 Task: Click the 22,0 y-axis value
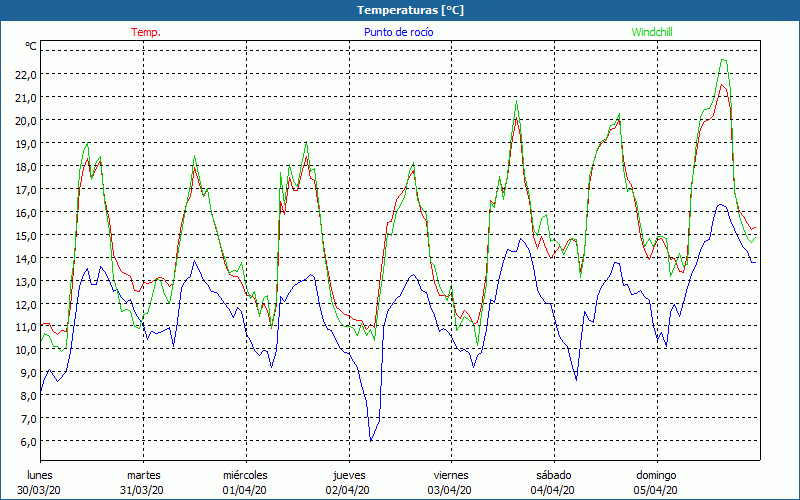pos(27,74)
